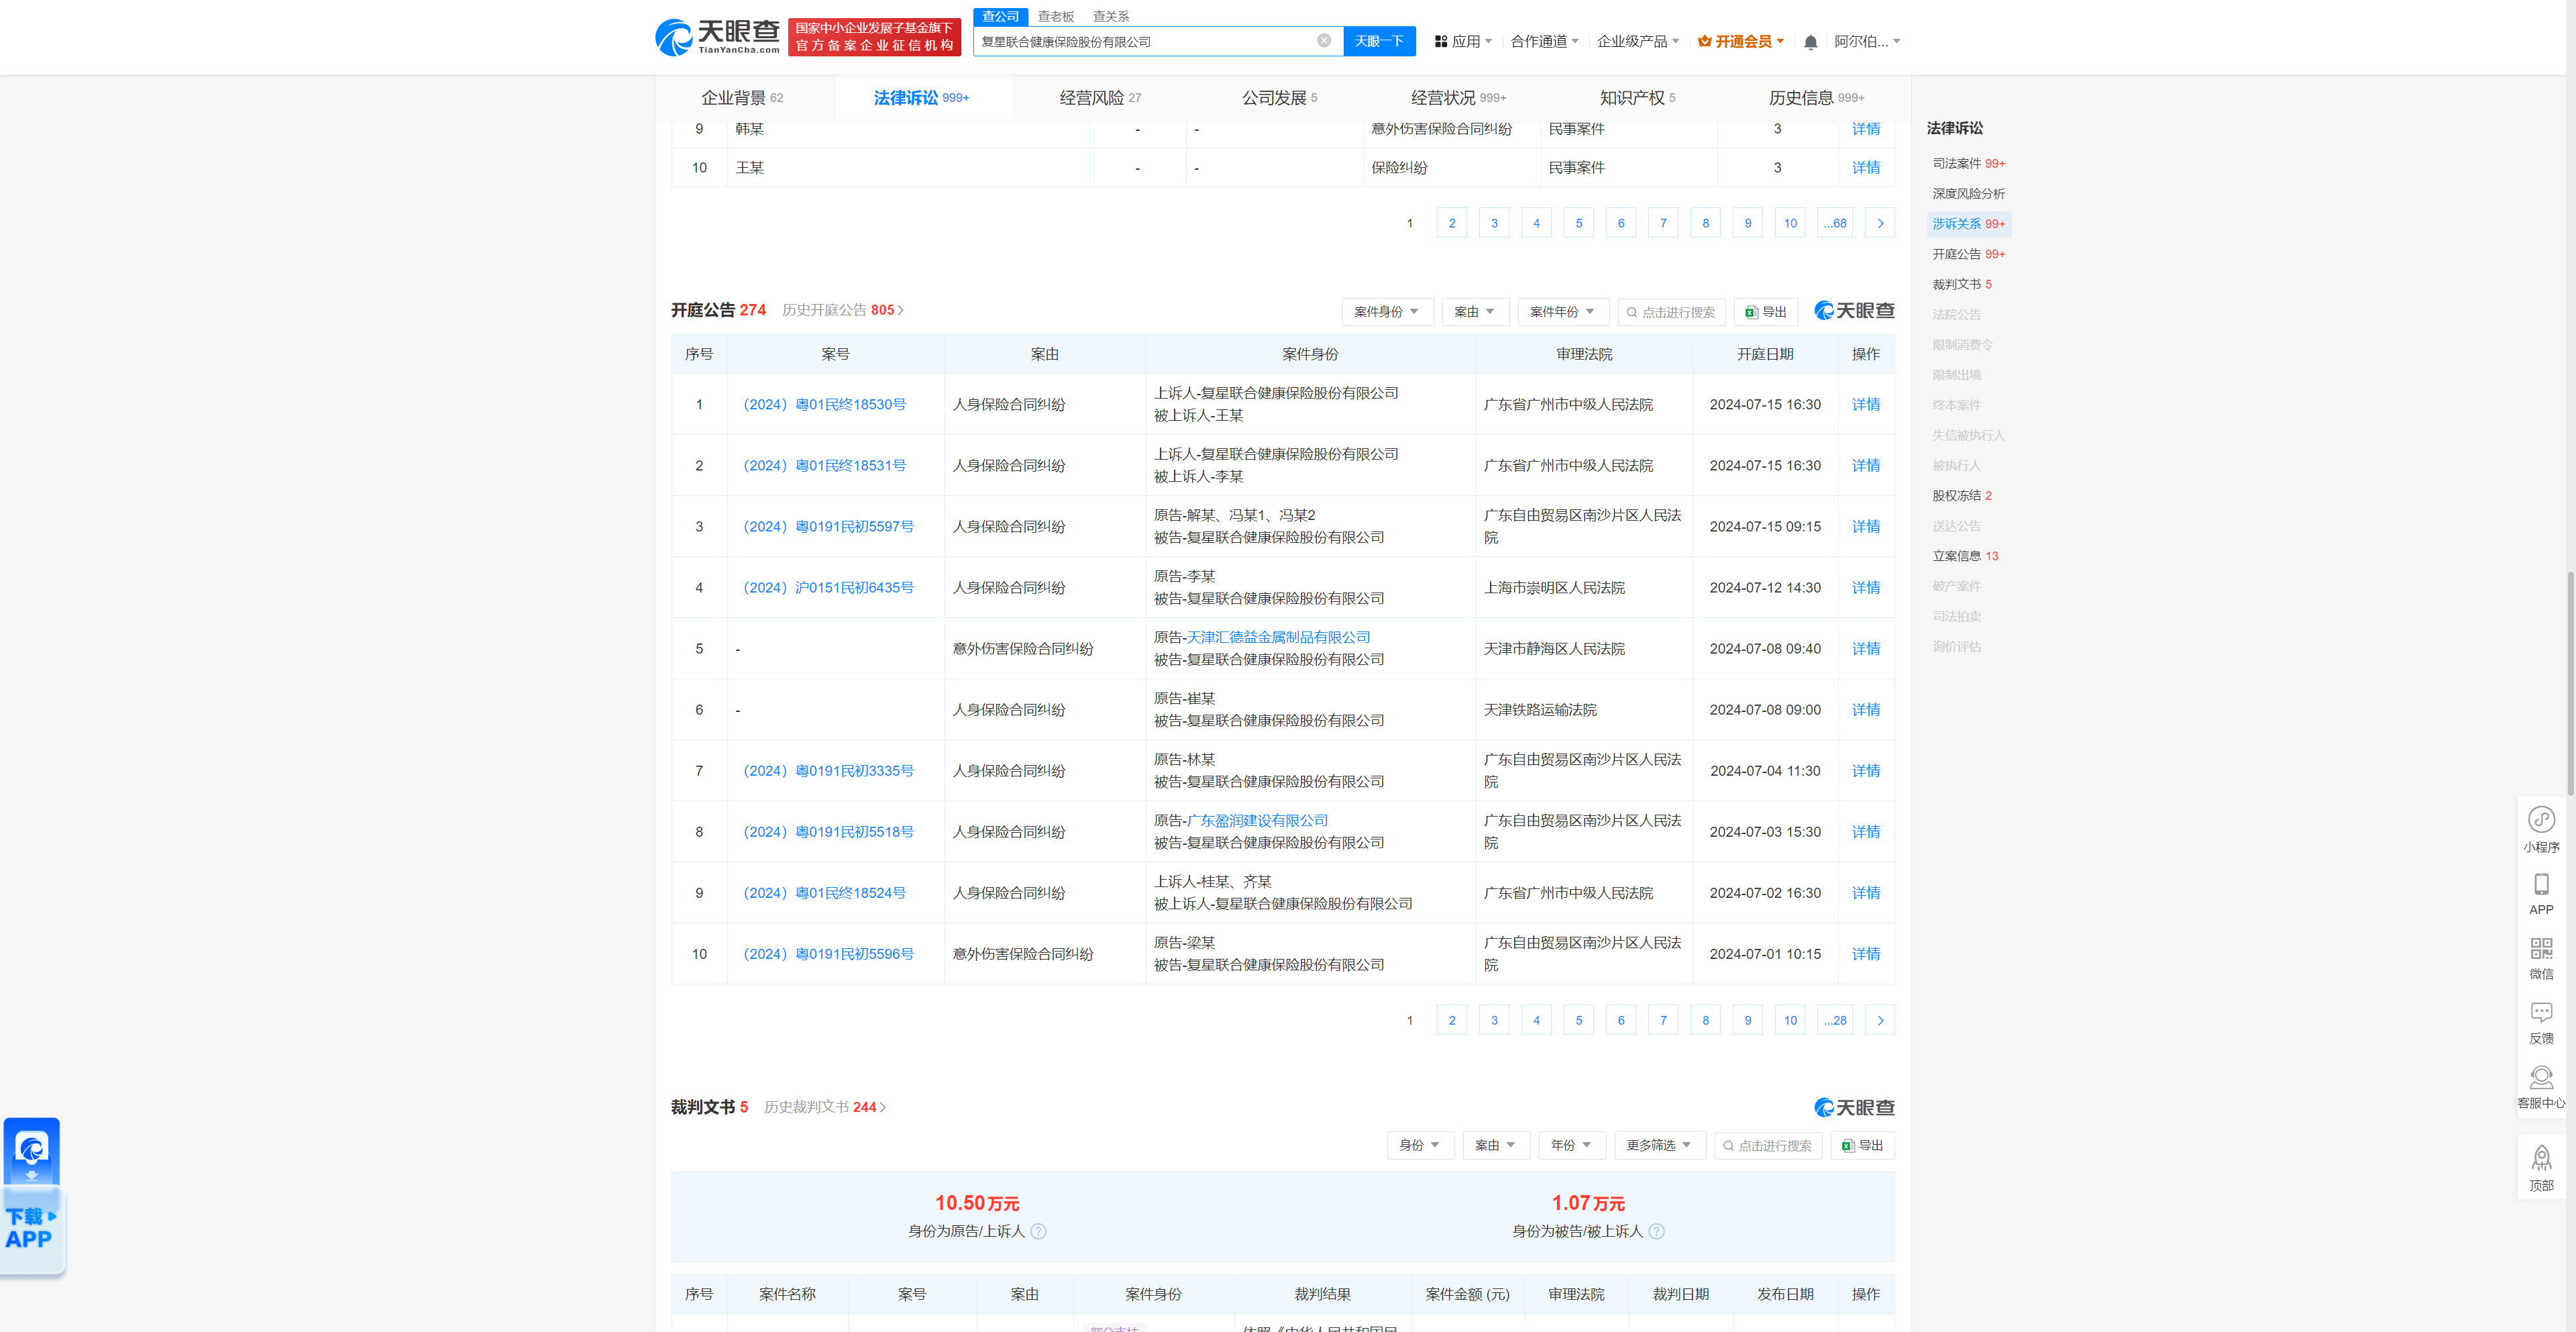Viewport: 2576px width, 1332px height.
Task: Open the 客服中心 customer service icon
Action: [x=2542, y=1078]
